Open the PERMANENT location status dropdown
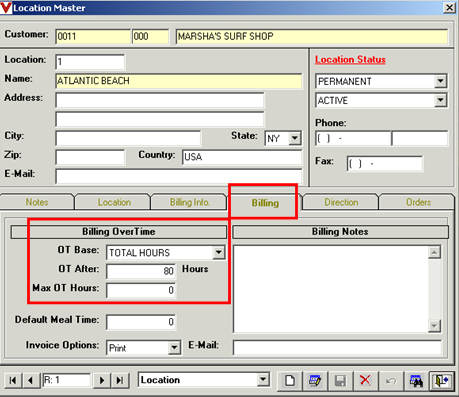Screen dimensions: 459x397 [x=440, y=81]
